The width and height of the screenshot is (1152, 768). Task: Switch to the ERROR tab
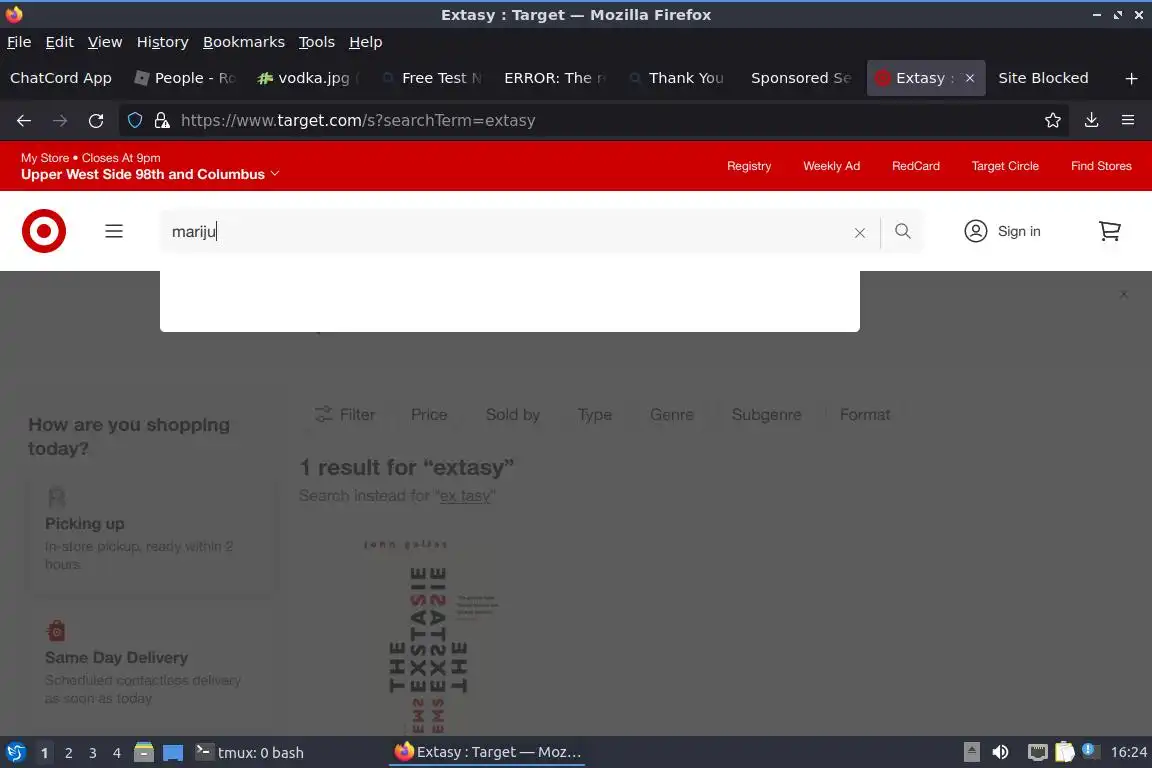click(555, 78)
